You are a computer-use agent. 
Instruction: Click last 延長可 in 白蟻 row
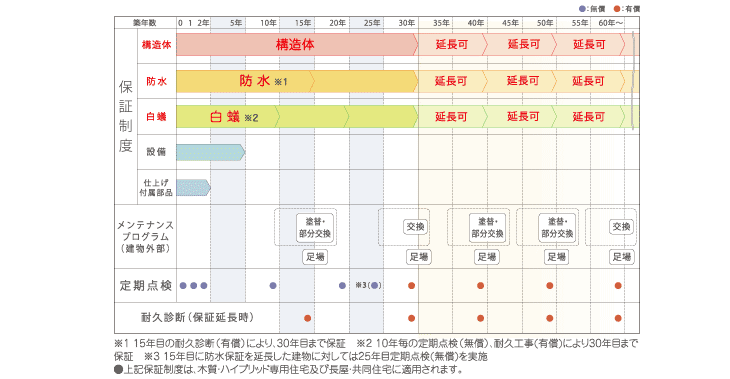588,117
